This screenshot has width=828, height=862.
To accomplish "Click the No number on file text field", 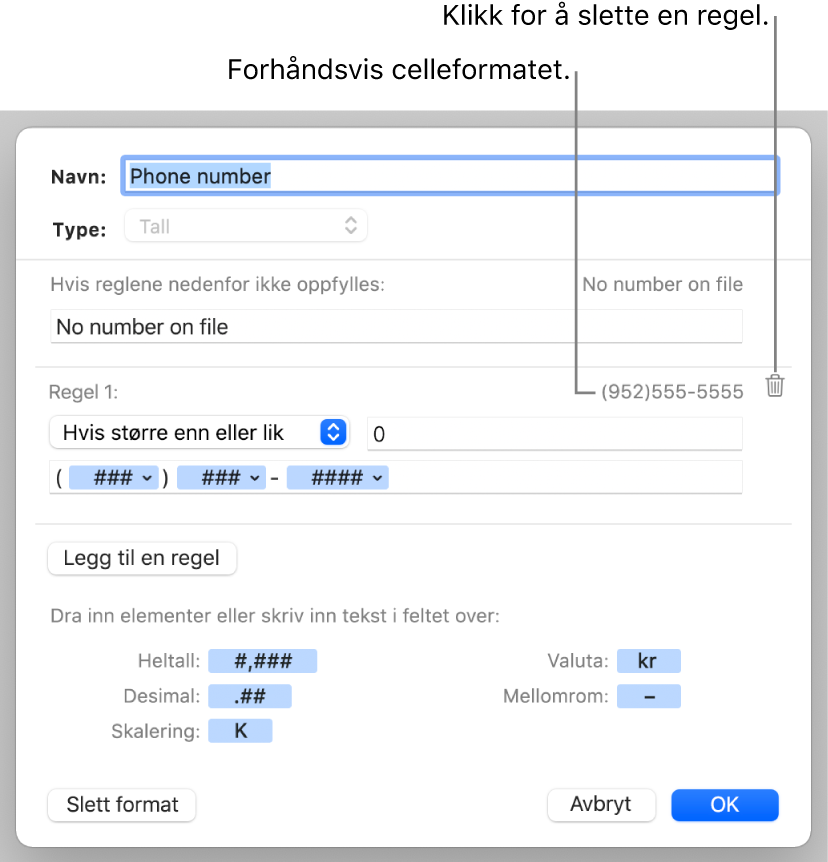I will [x=396, y=327].
